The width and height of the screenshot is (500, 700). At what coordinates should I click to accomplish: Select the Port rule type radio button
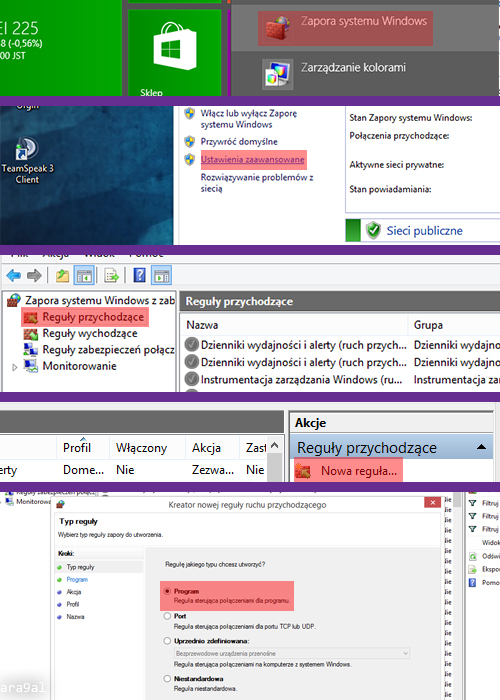[167, 616]
